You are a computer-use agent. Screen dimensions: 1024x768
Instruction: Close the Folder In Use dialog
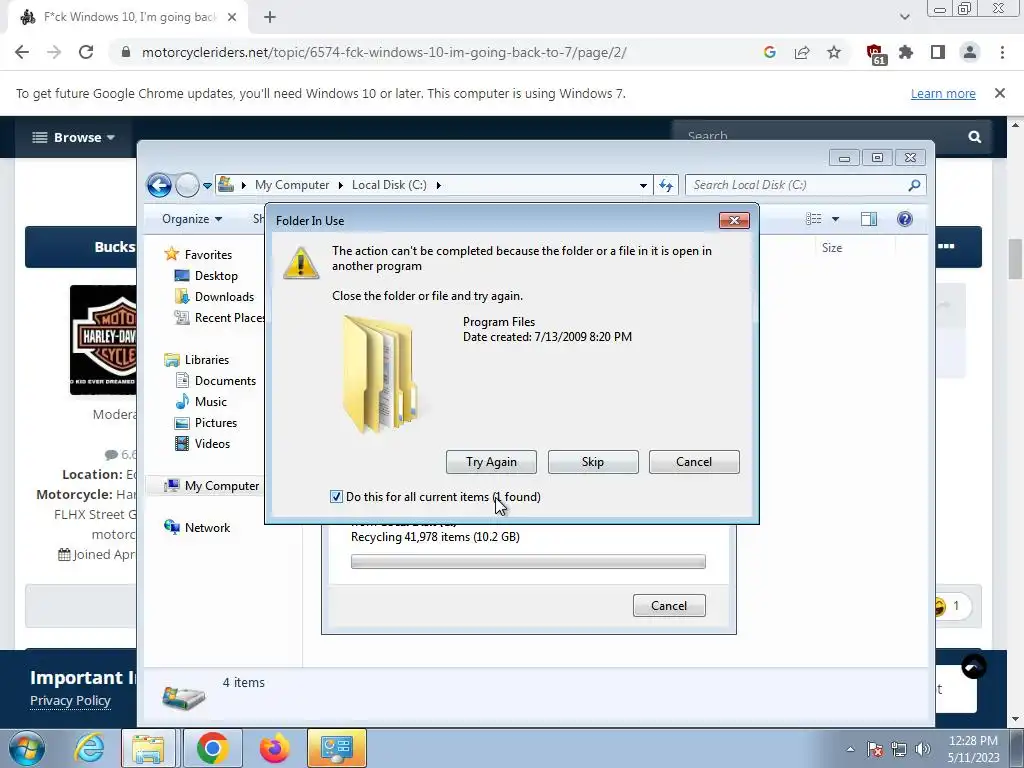click(734, 221)
